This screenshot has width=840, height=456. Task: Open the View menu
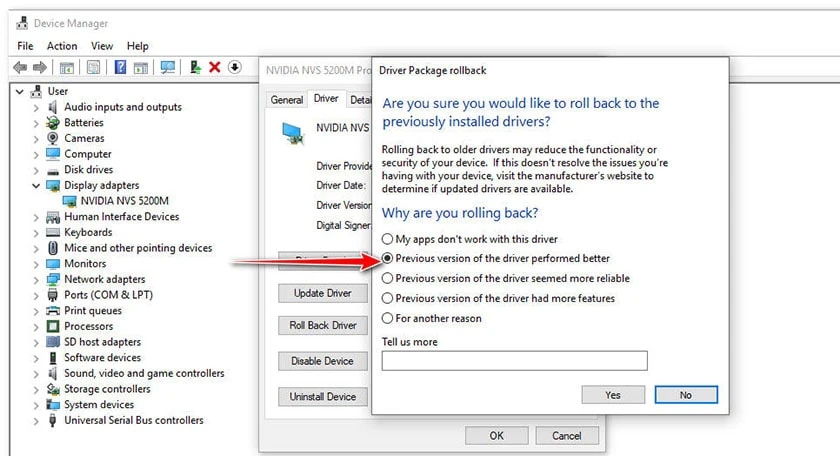(102, 46)
